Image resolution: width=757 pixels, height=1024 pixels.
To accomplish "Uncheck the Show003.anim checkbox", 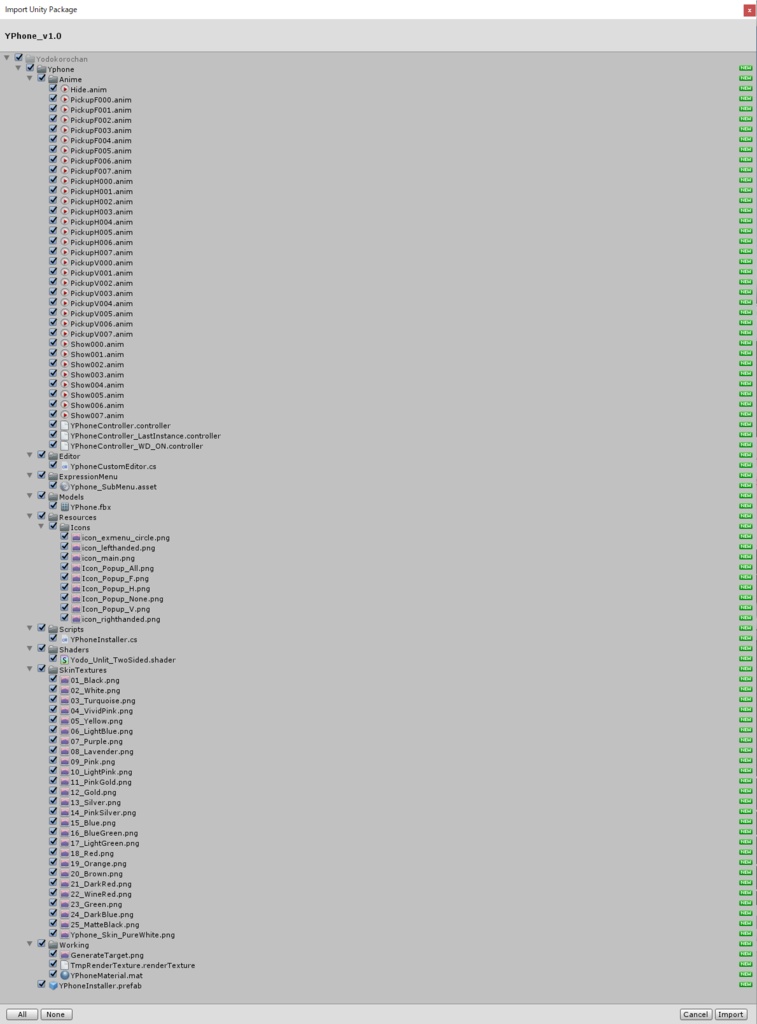I will pos(54,374).
